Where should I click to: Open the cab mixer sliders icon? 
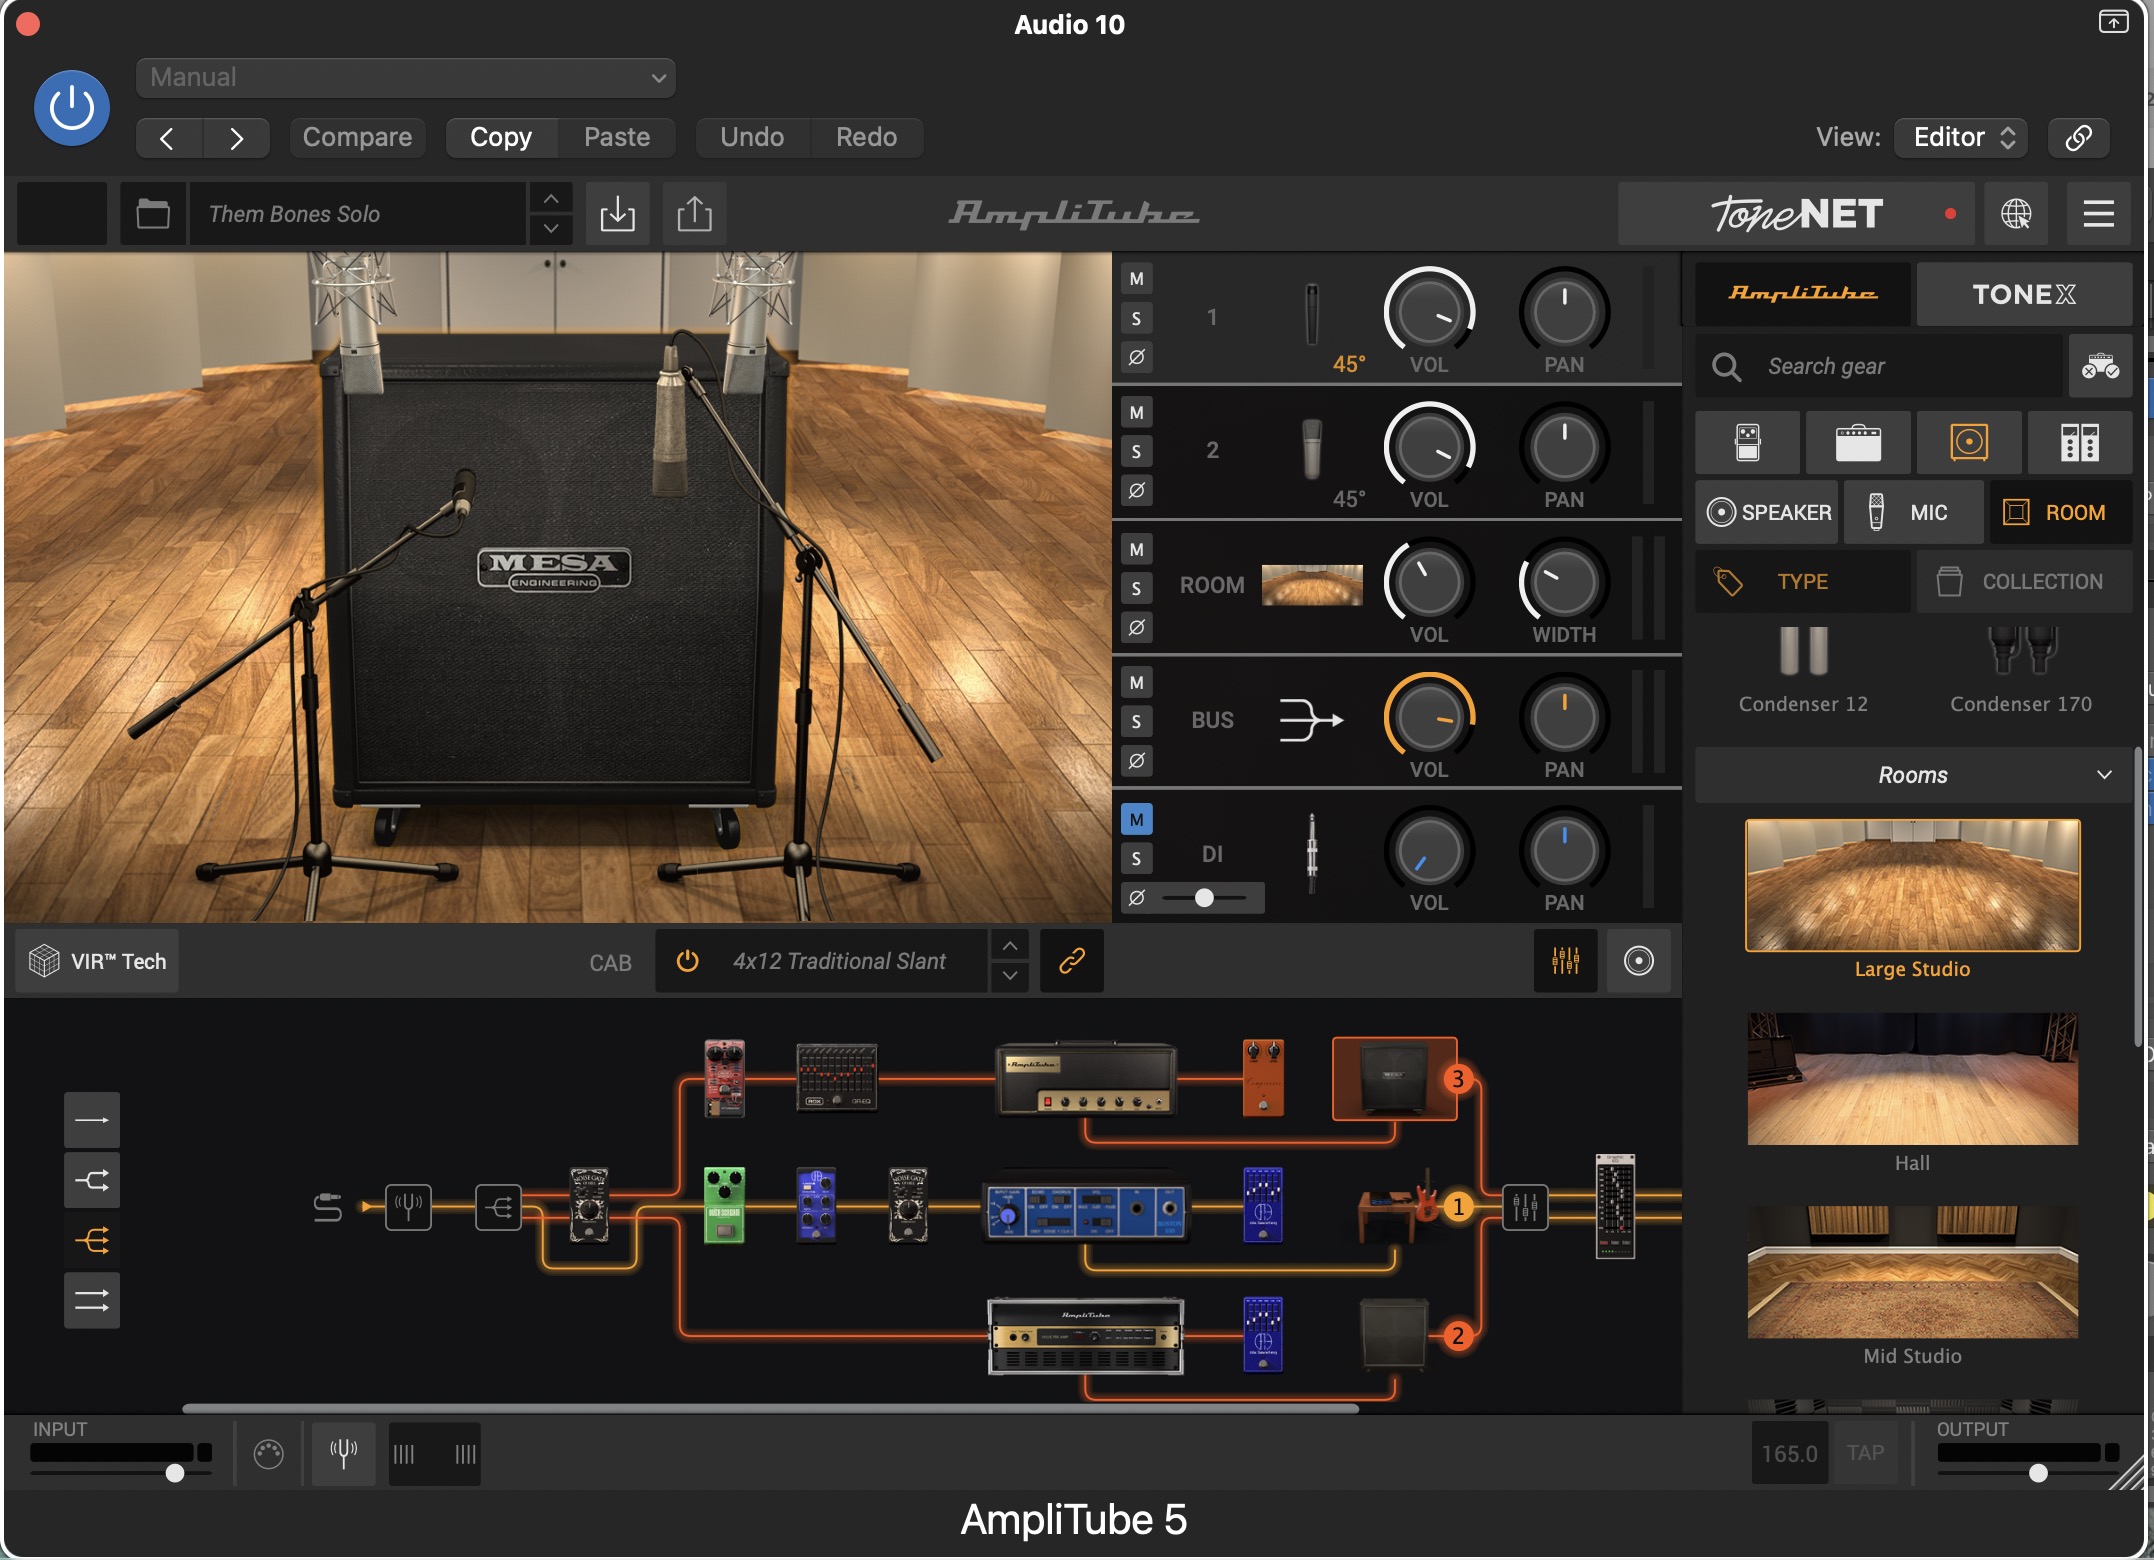(x=1565, y=961)
